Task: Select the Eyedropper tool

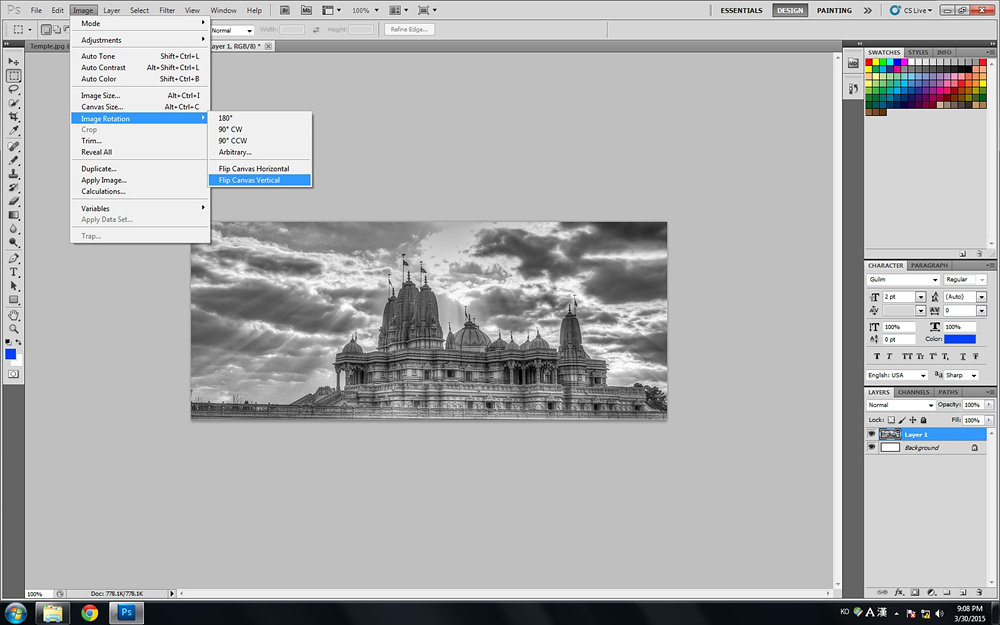Action: pos(14,131)
